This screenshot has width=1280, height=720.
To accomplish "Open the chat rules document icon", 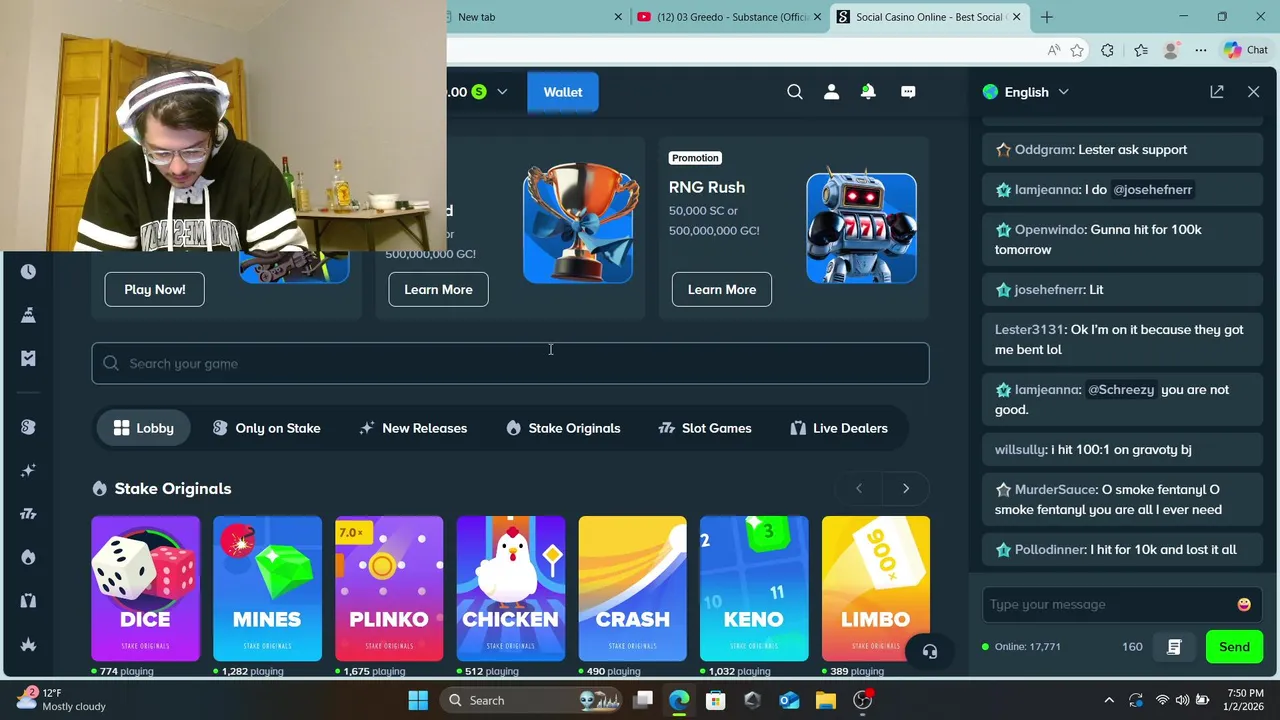I will tap(1174, 647).
